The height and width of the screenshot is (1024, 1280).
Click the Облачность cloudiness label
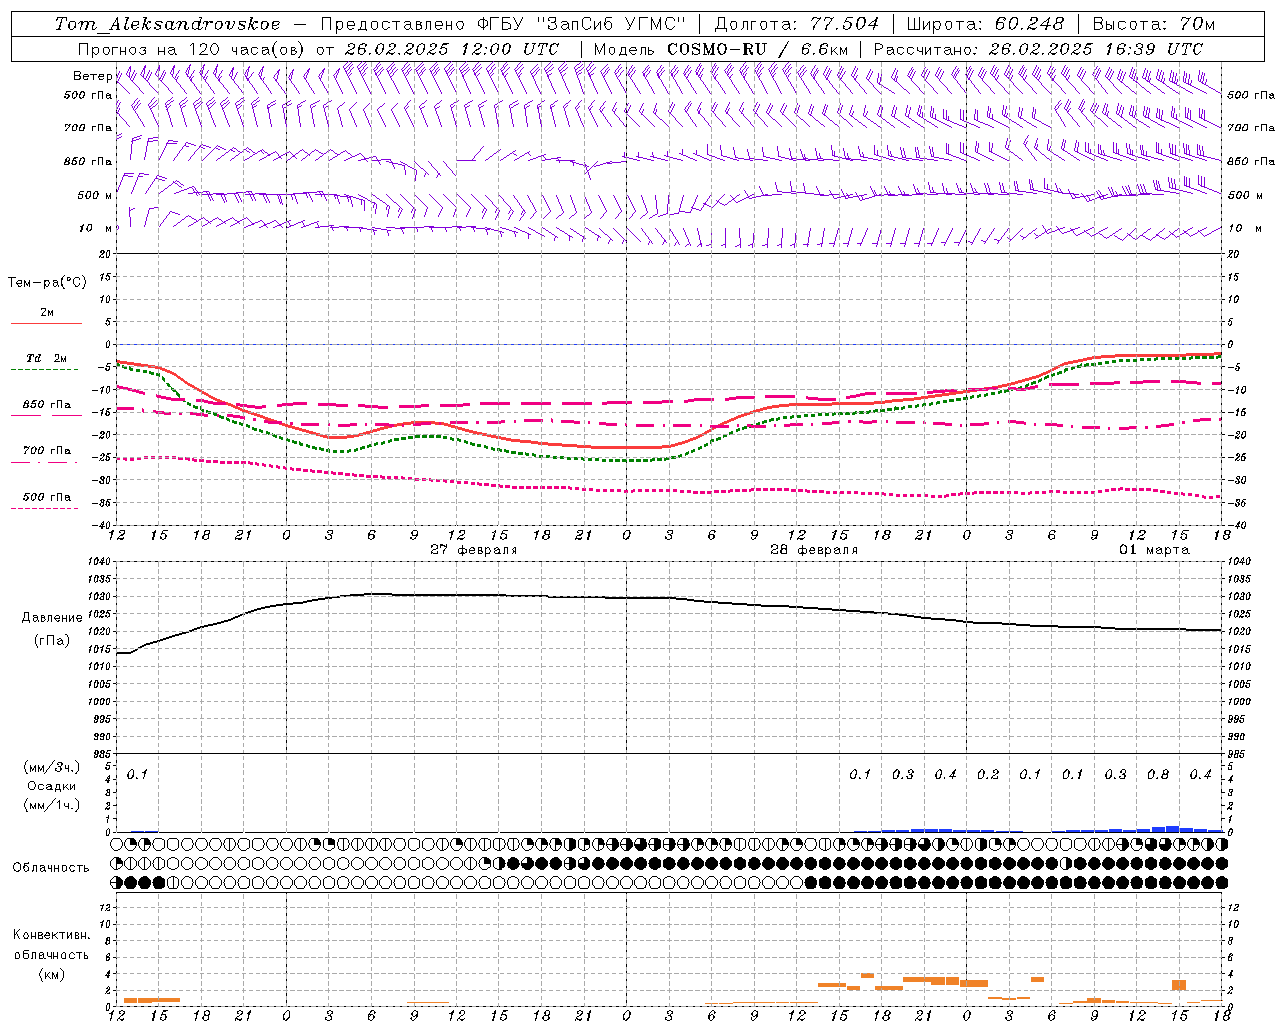pos(51,868)
